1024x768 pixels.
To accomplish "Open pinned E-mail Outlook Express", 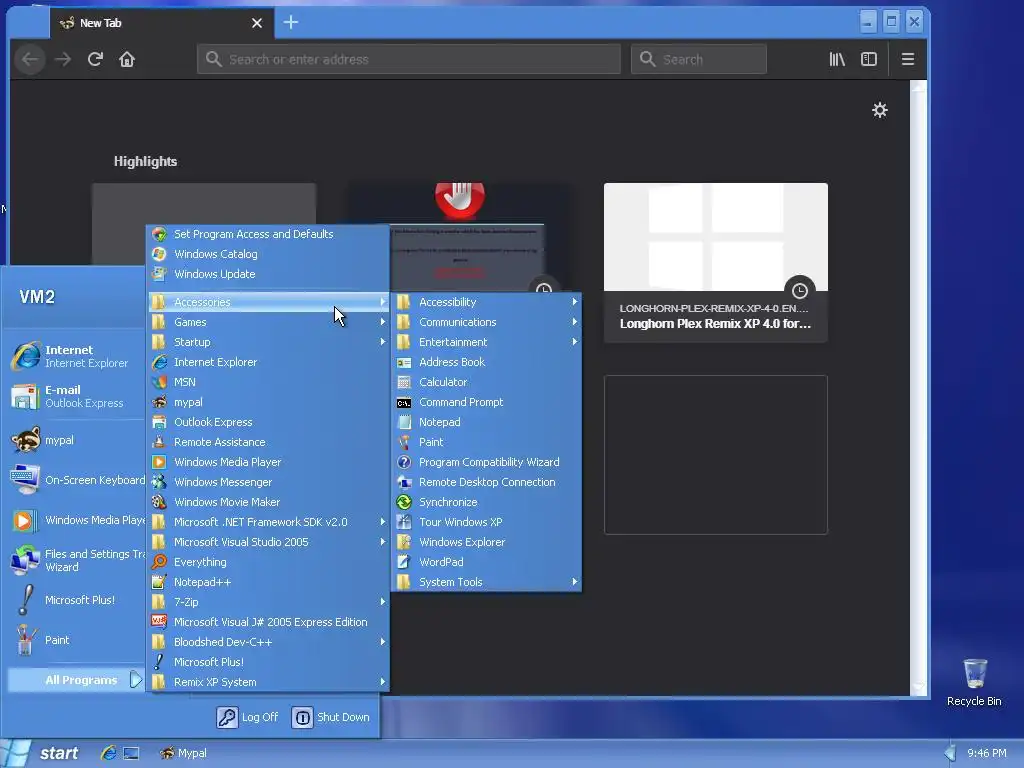I will coord(76,396).
